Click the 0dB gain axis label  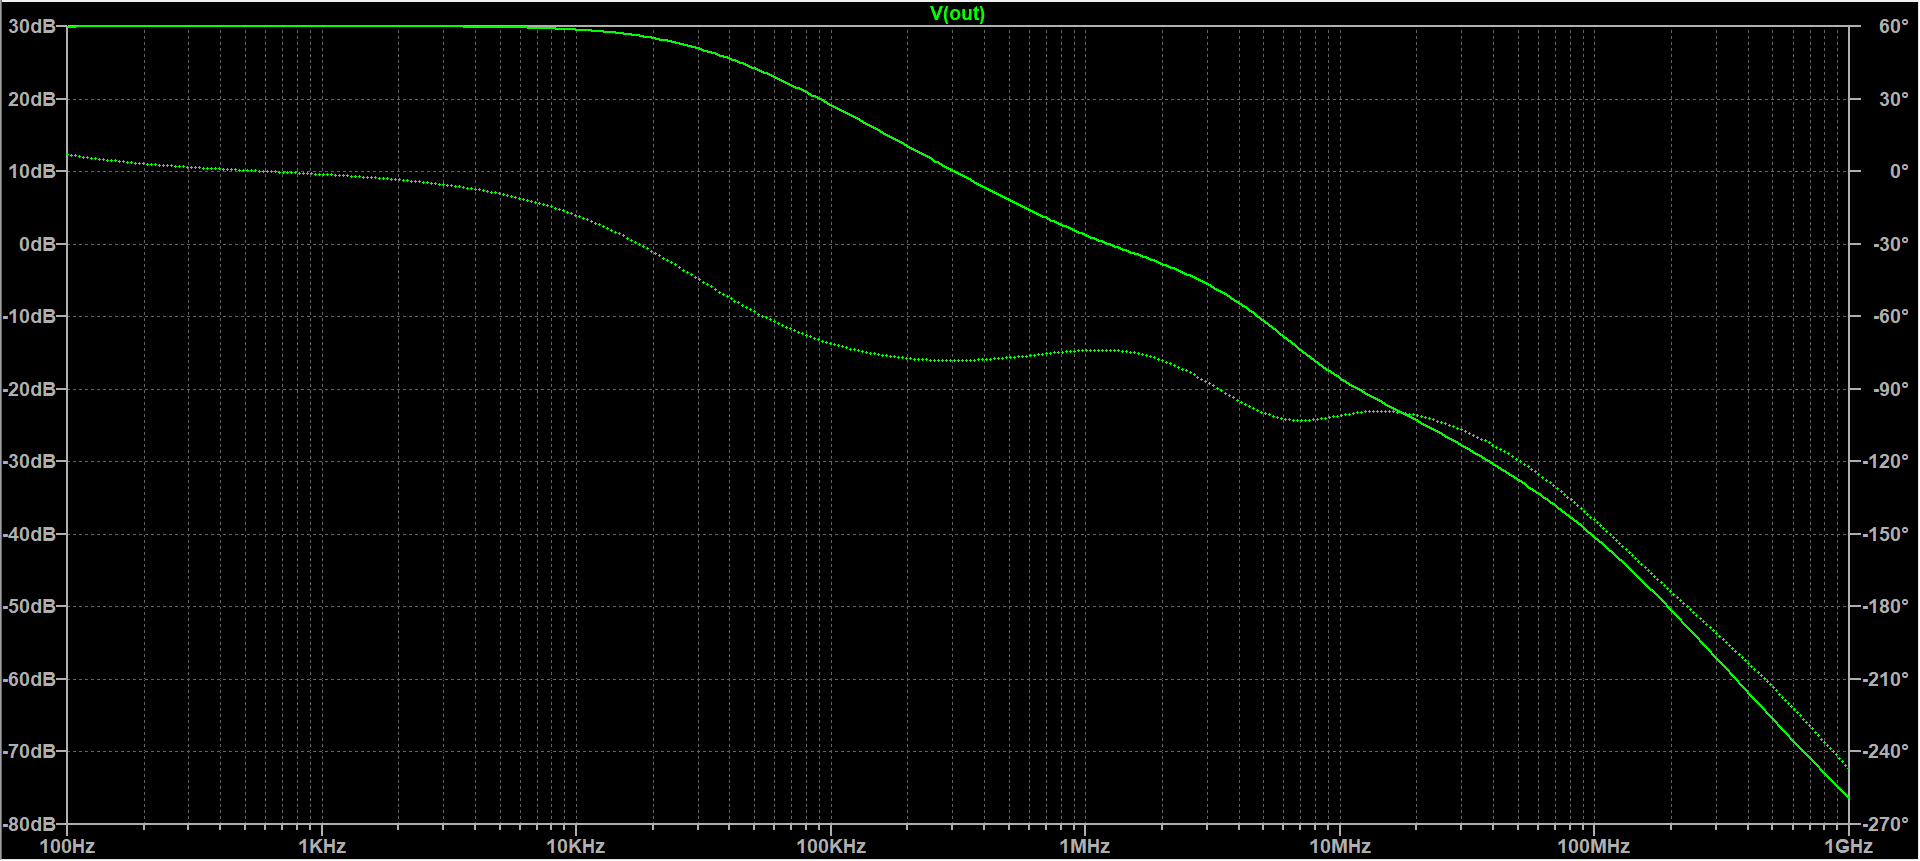click(37, 244)
